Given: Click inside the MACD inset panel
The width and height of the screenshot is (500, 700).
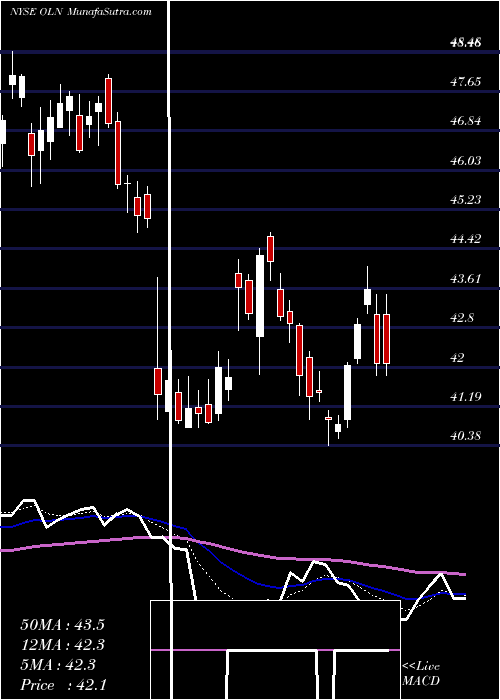Looking at the screenshot, I should pyautogui.click(x=275, y=650).
